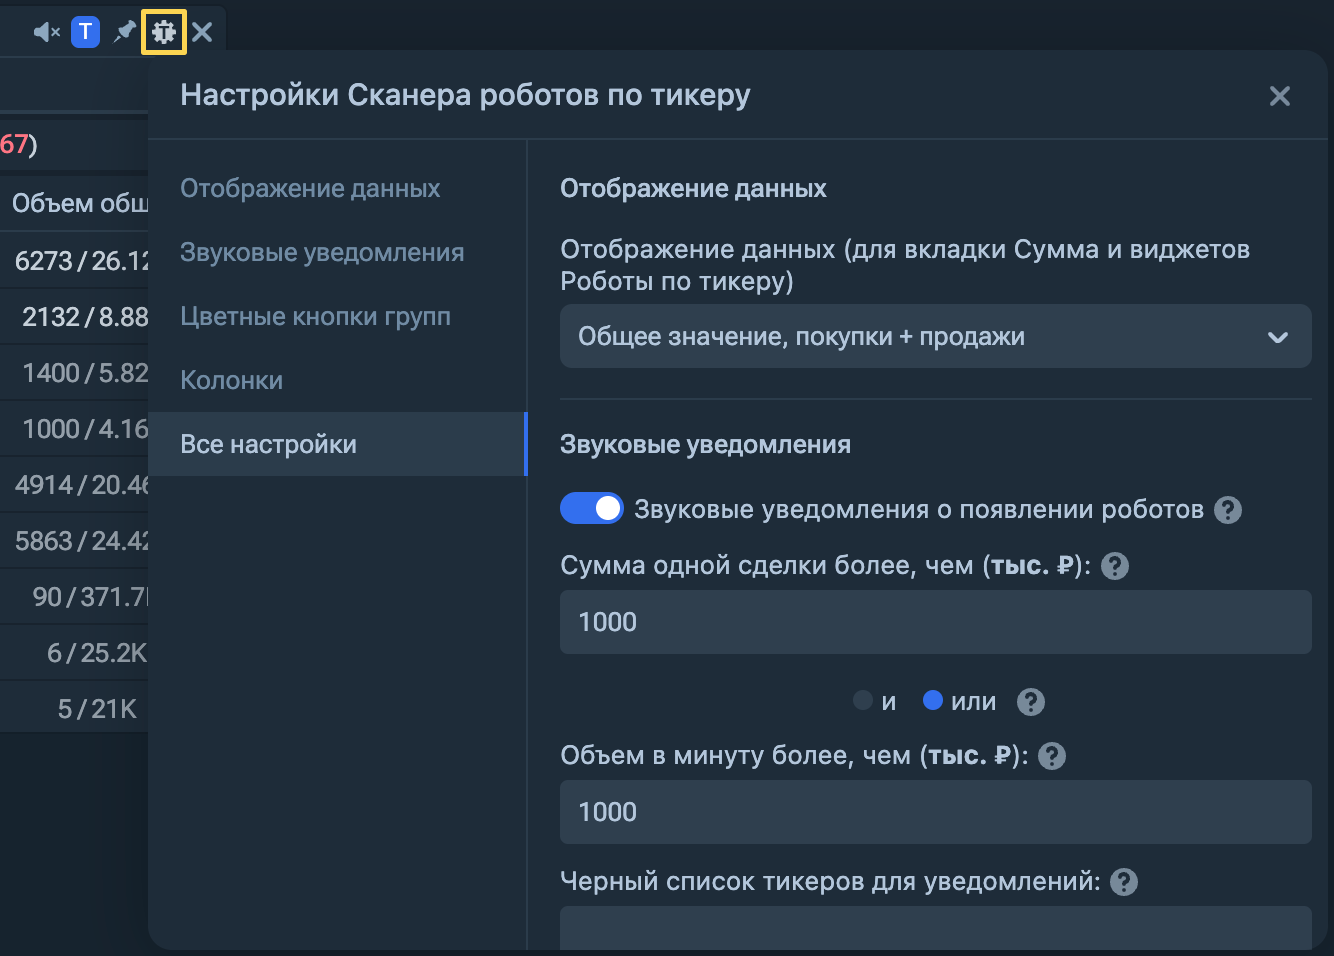Click the blue T group button
The width and height of the screenshot is (1334, 956).
pyautogui.click(x=86, y=32)
